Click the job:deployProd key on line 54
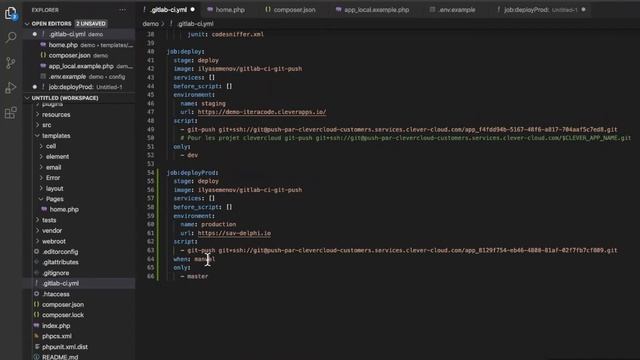The height and width of the screenshot is (360, 640). [192, 173]
